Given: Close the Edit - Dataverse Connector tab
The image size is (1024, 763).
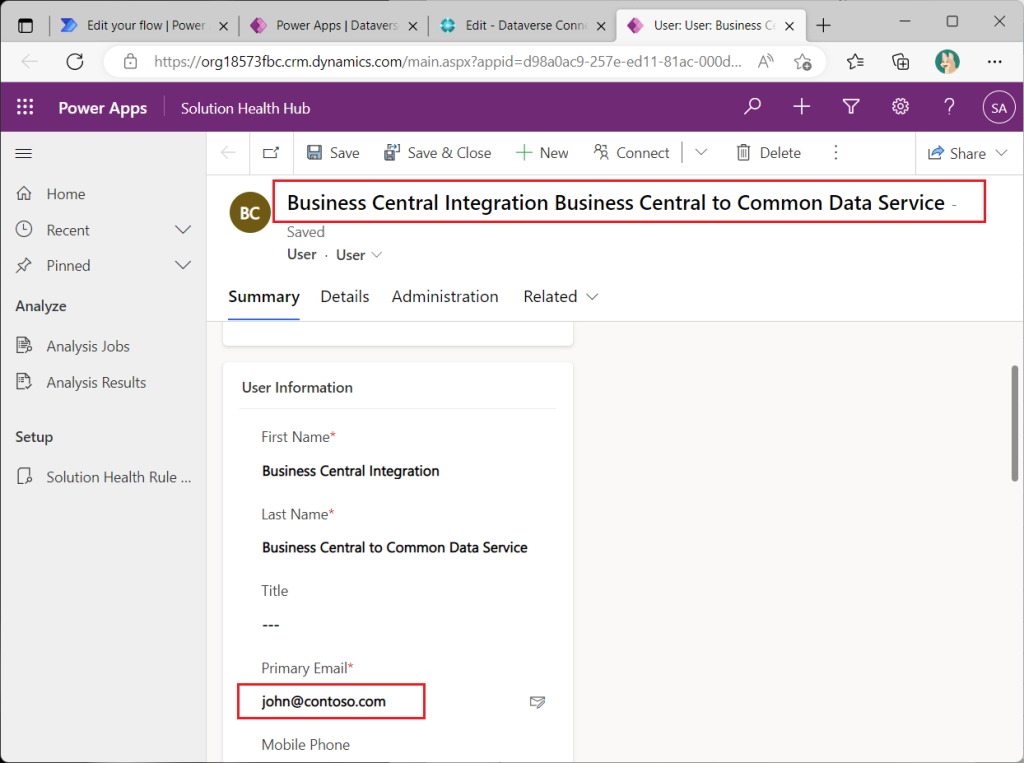Looking at the screenshot, I should pyautogui.click(x=601, y=26).
